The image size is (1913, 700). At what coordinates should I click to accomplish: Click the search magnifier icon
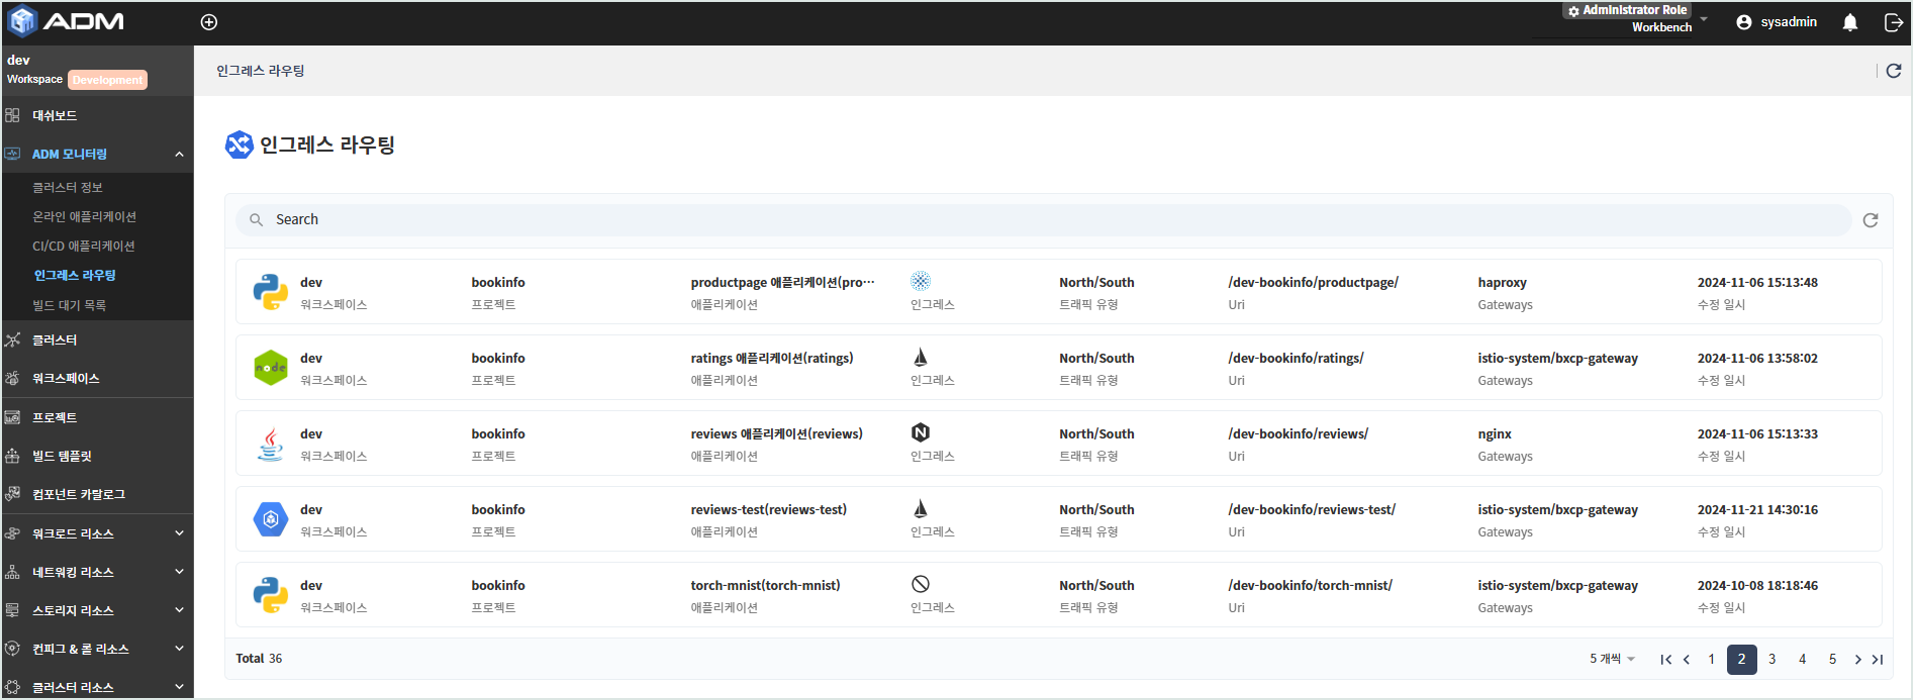(x=256, y=220)
